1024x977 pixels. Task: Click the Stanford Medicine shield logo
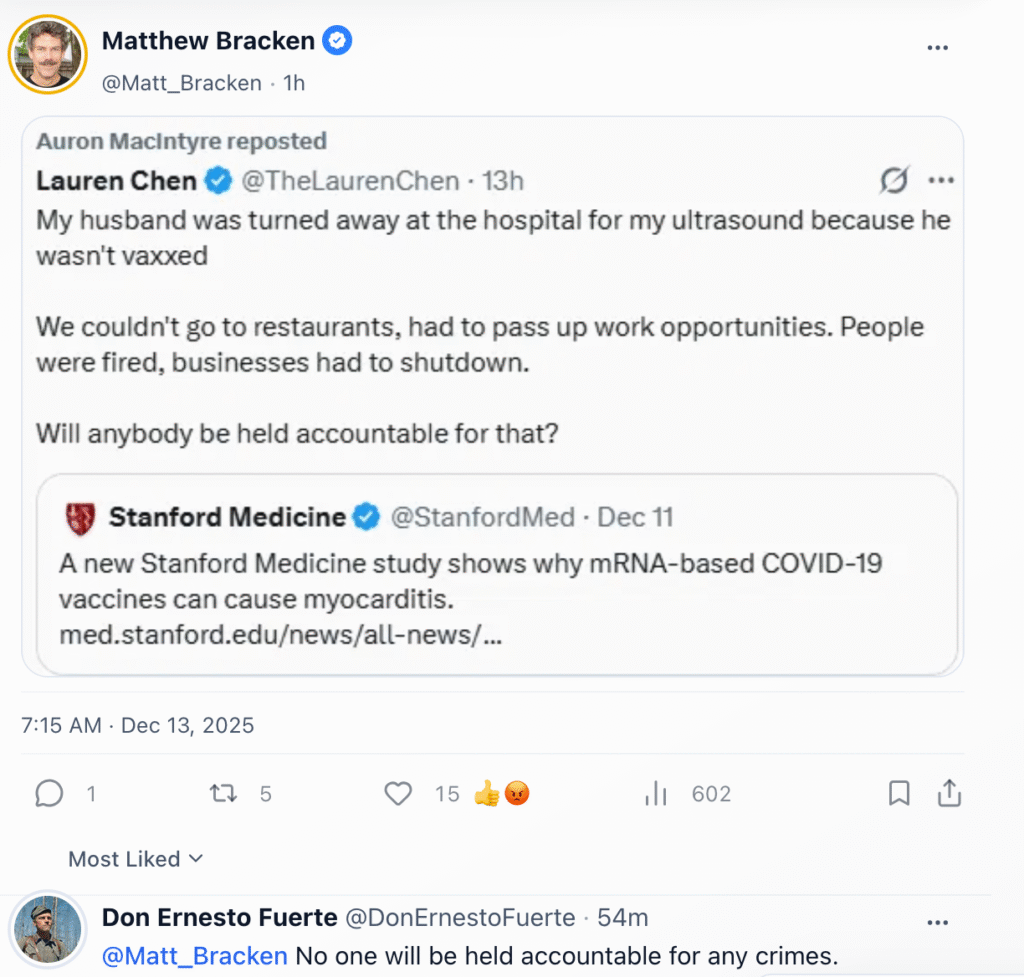79,518
